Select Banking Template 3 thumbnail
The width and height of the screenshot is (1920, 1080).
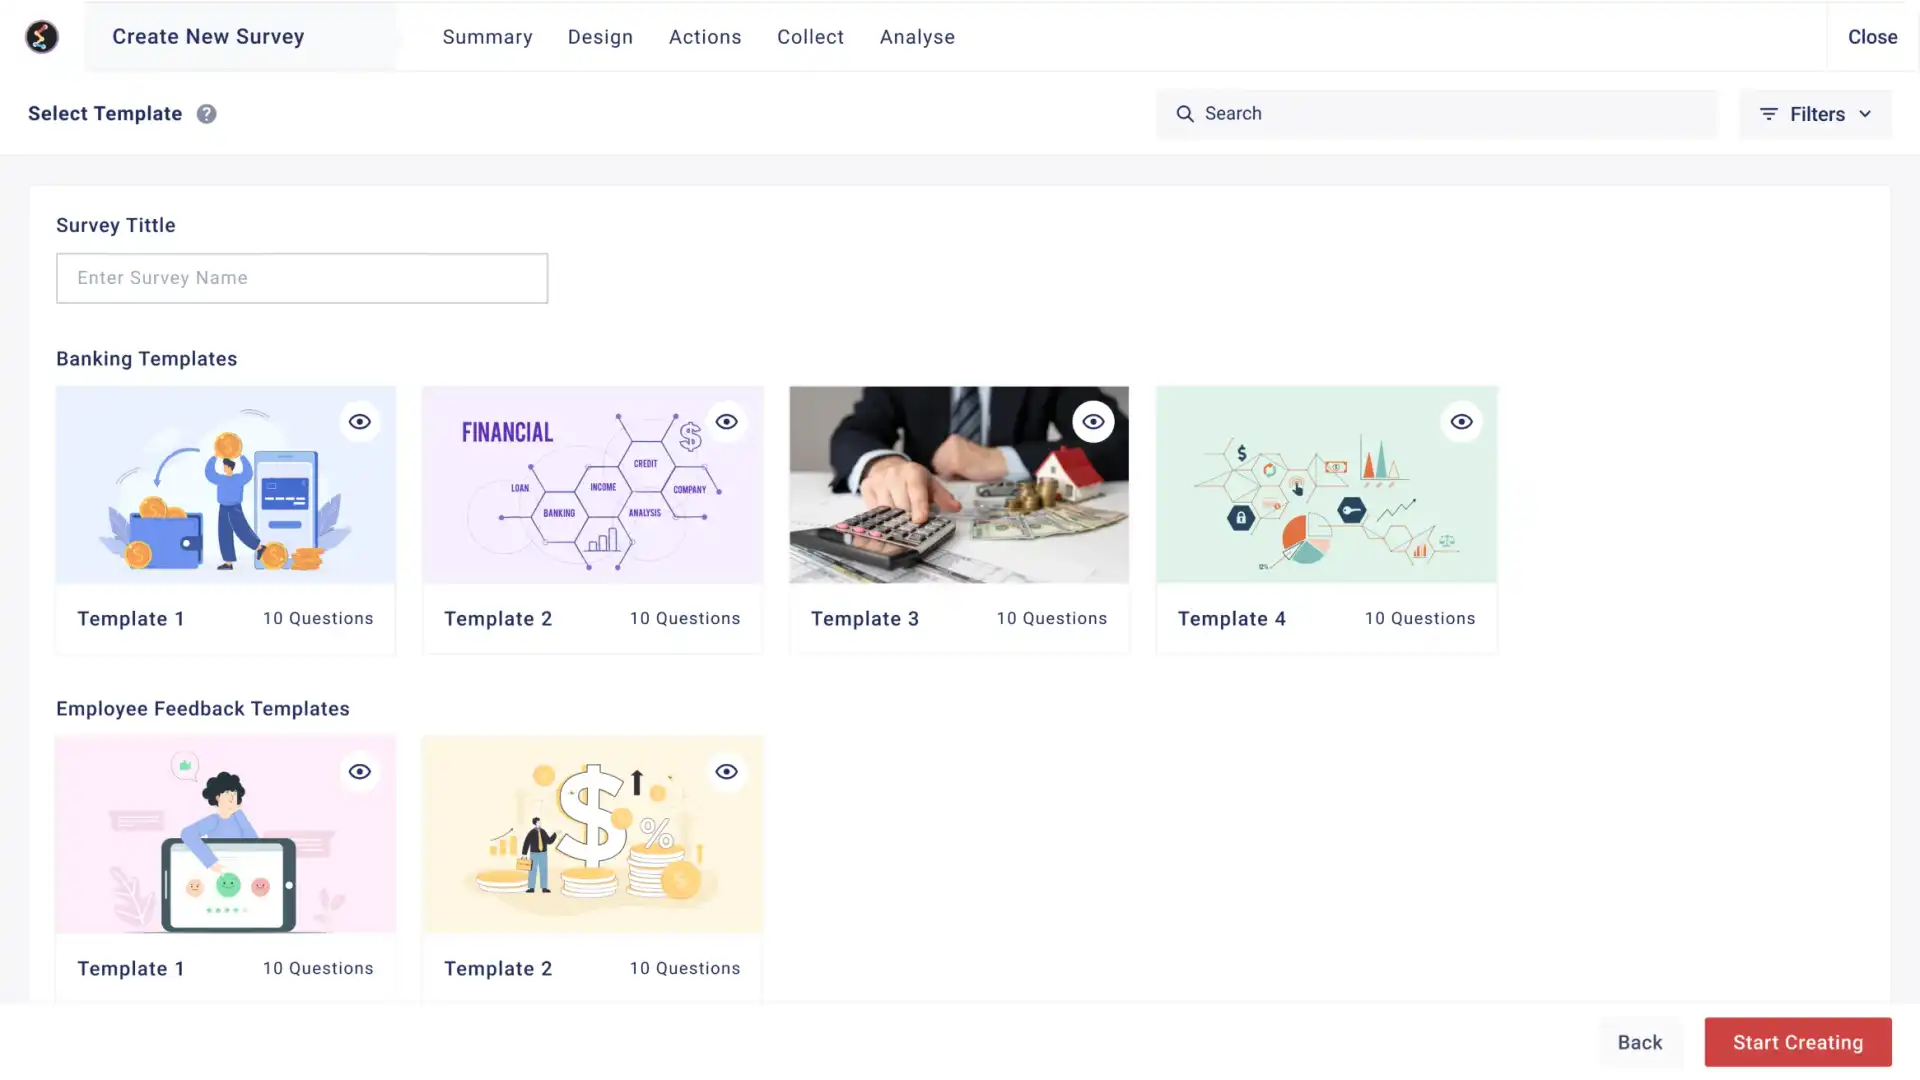pyautogui.click(x=960, y=484)
